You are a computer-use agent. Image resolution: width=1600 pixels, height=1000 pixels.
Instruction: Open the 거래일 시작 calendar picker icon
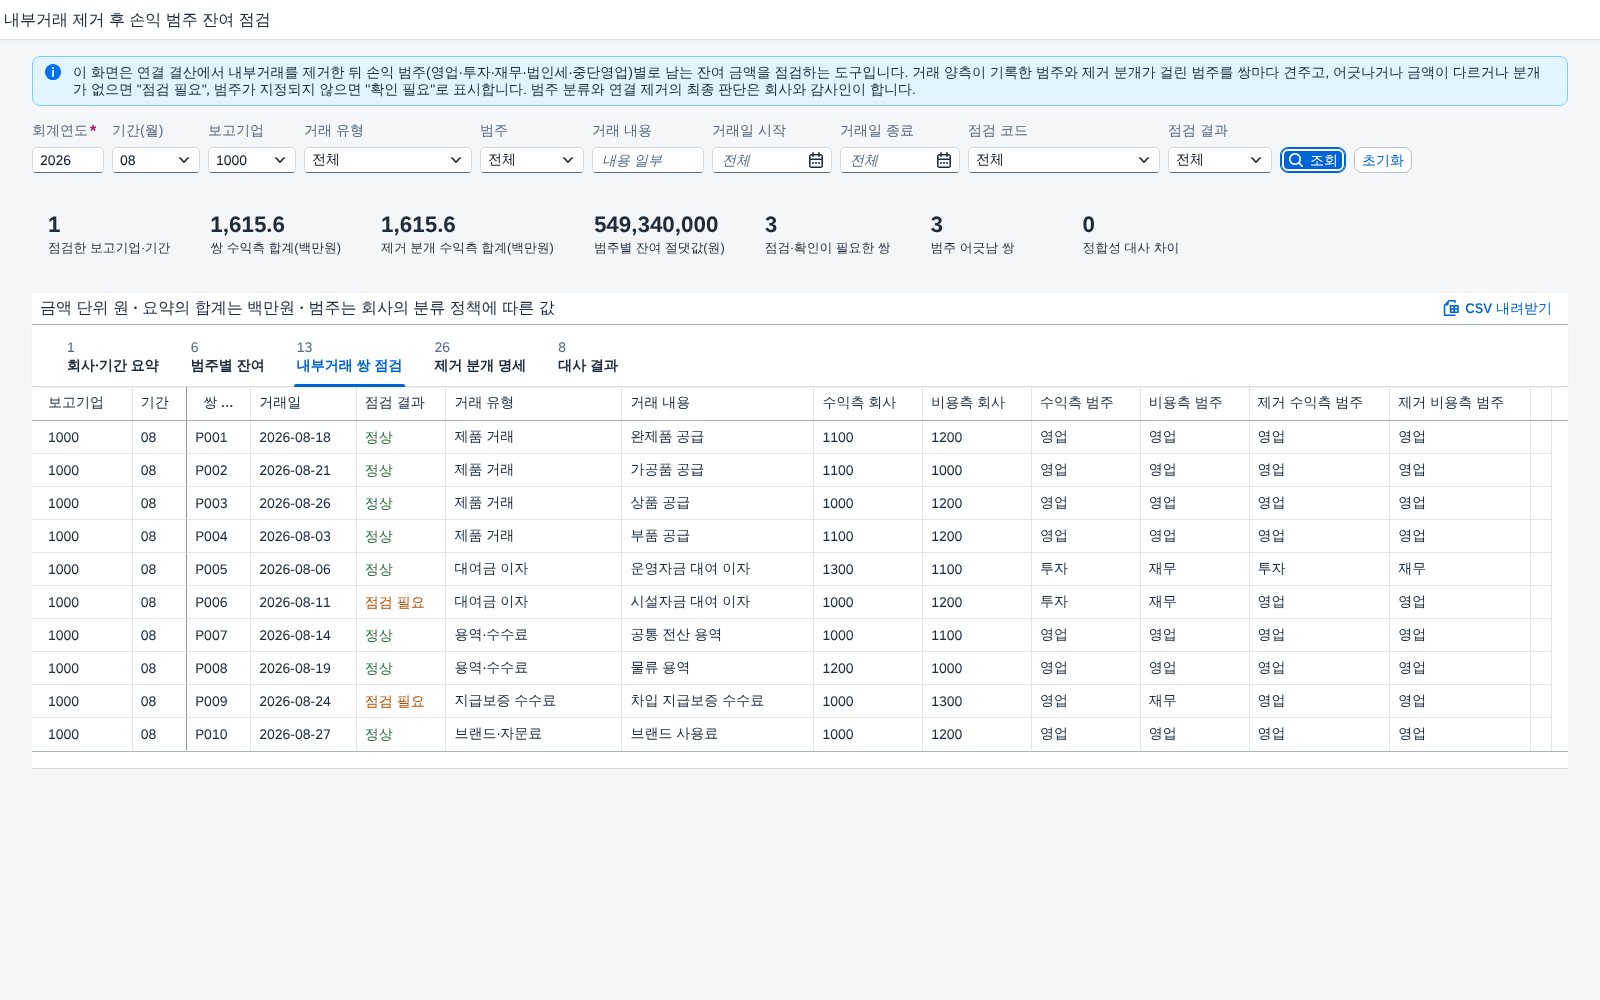coord(816,160)
